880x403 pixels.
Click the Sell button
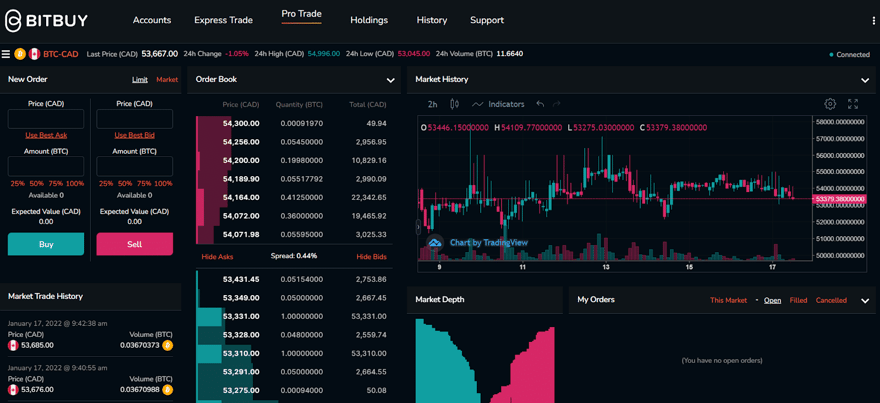pos(135,244)
